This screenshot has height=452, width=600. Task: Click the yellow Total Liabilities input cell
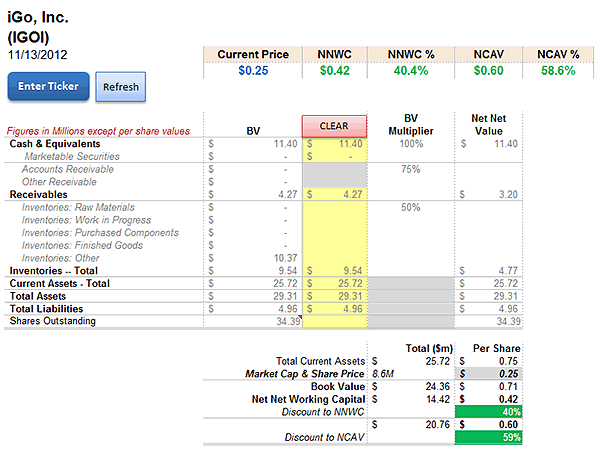point(335,309)
